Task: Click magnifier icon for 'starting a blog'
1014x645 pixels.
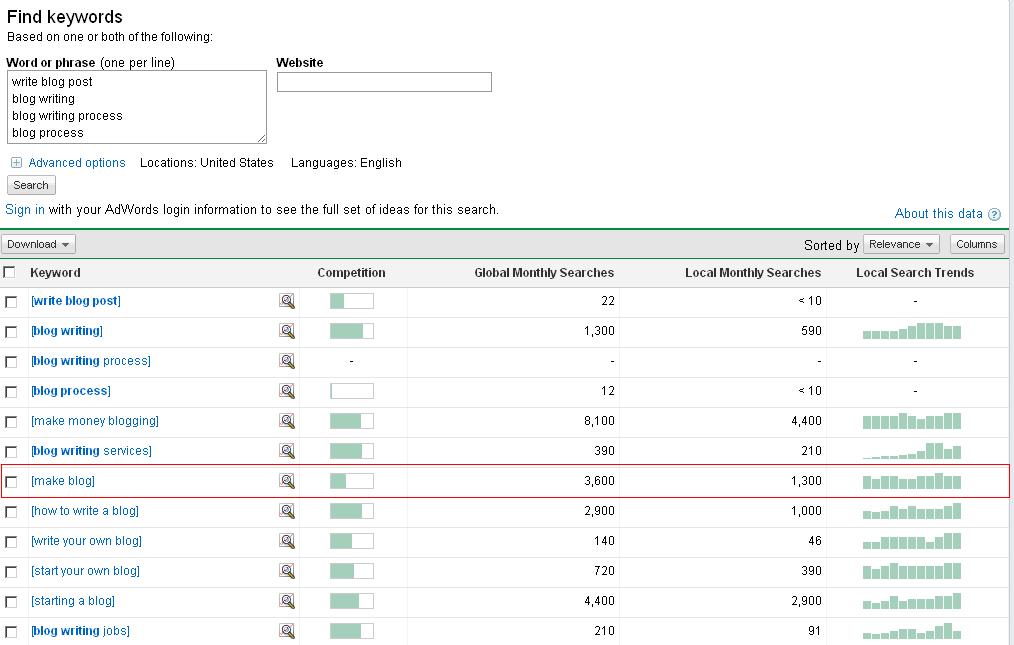Action: click(287, 601)
